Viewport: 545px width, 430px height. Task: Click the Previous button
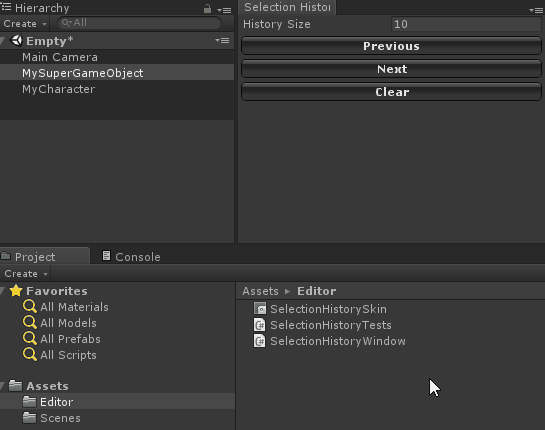pos(391,46)
